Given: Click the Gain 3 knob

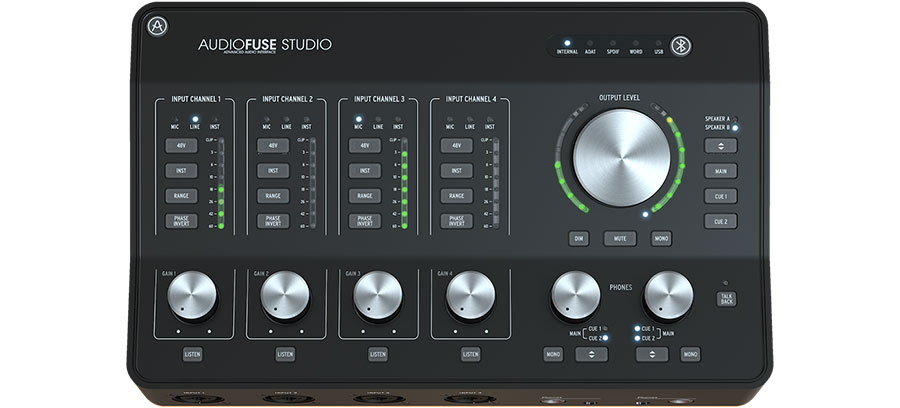Looking at the screenshot, I should click(x=378, y=296).
